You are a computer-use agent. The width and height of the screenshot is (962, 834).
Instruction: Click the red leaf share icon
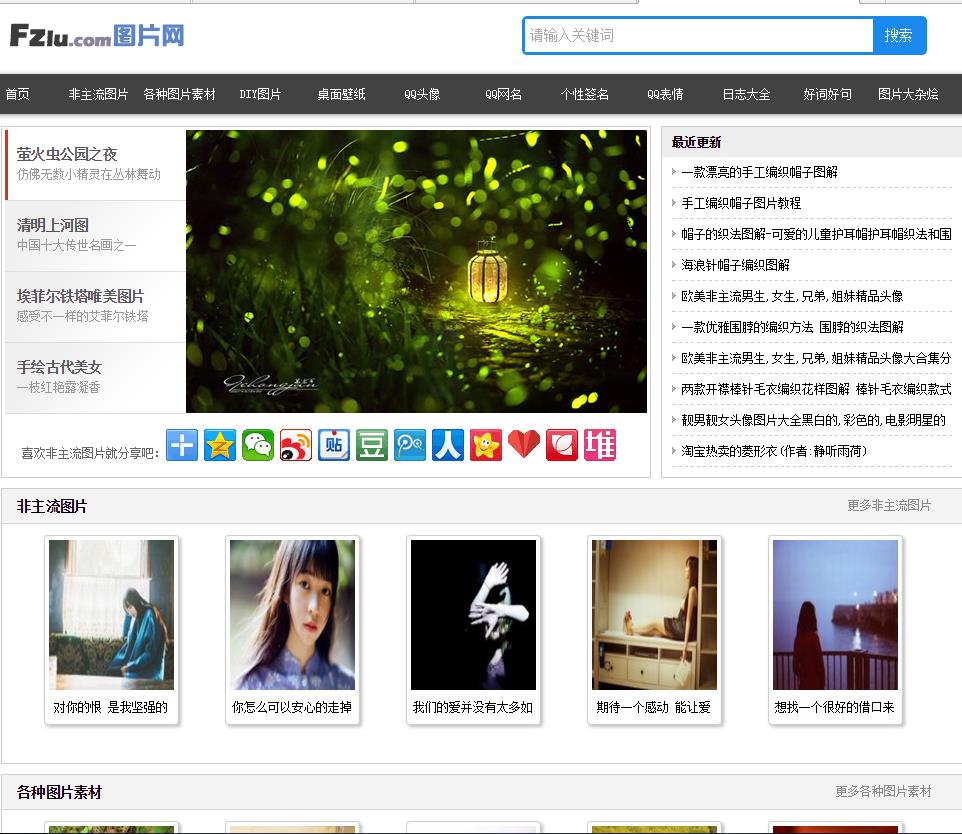[562, 445]
